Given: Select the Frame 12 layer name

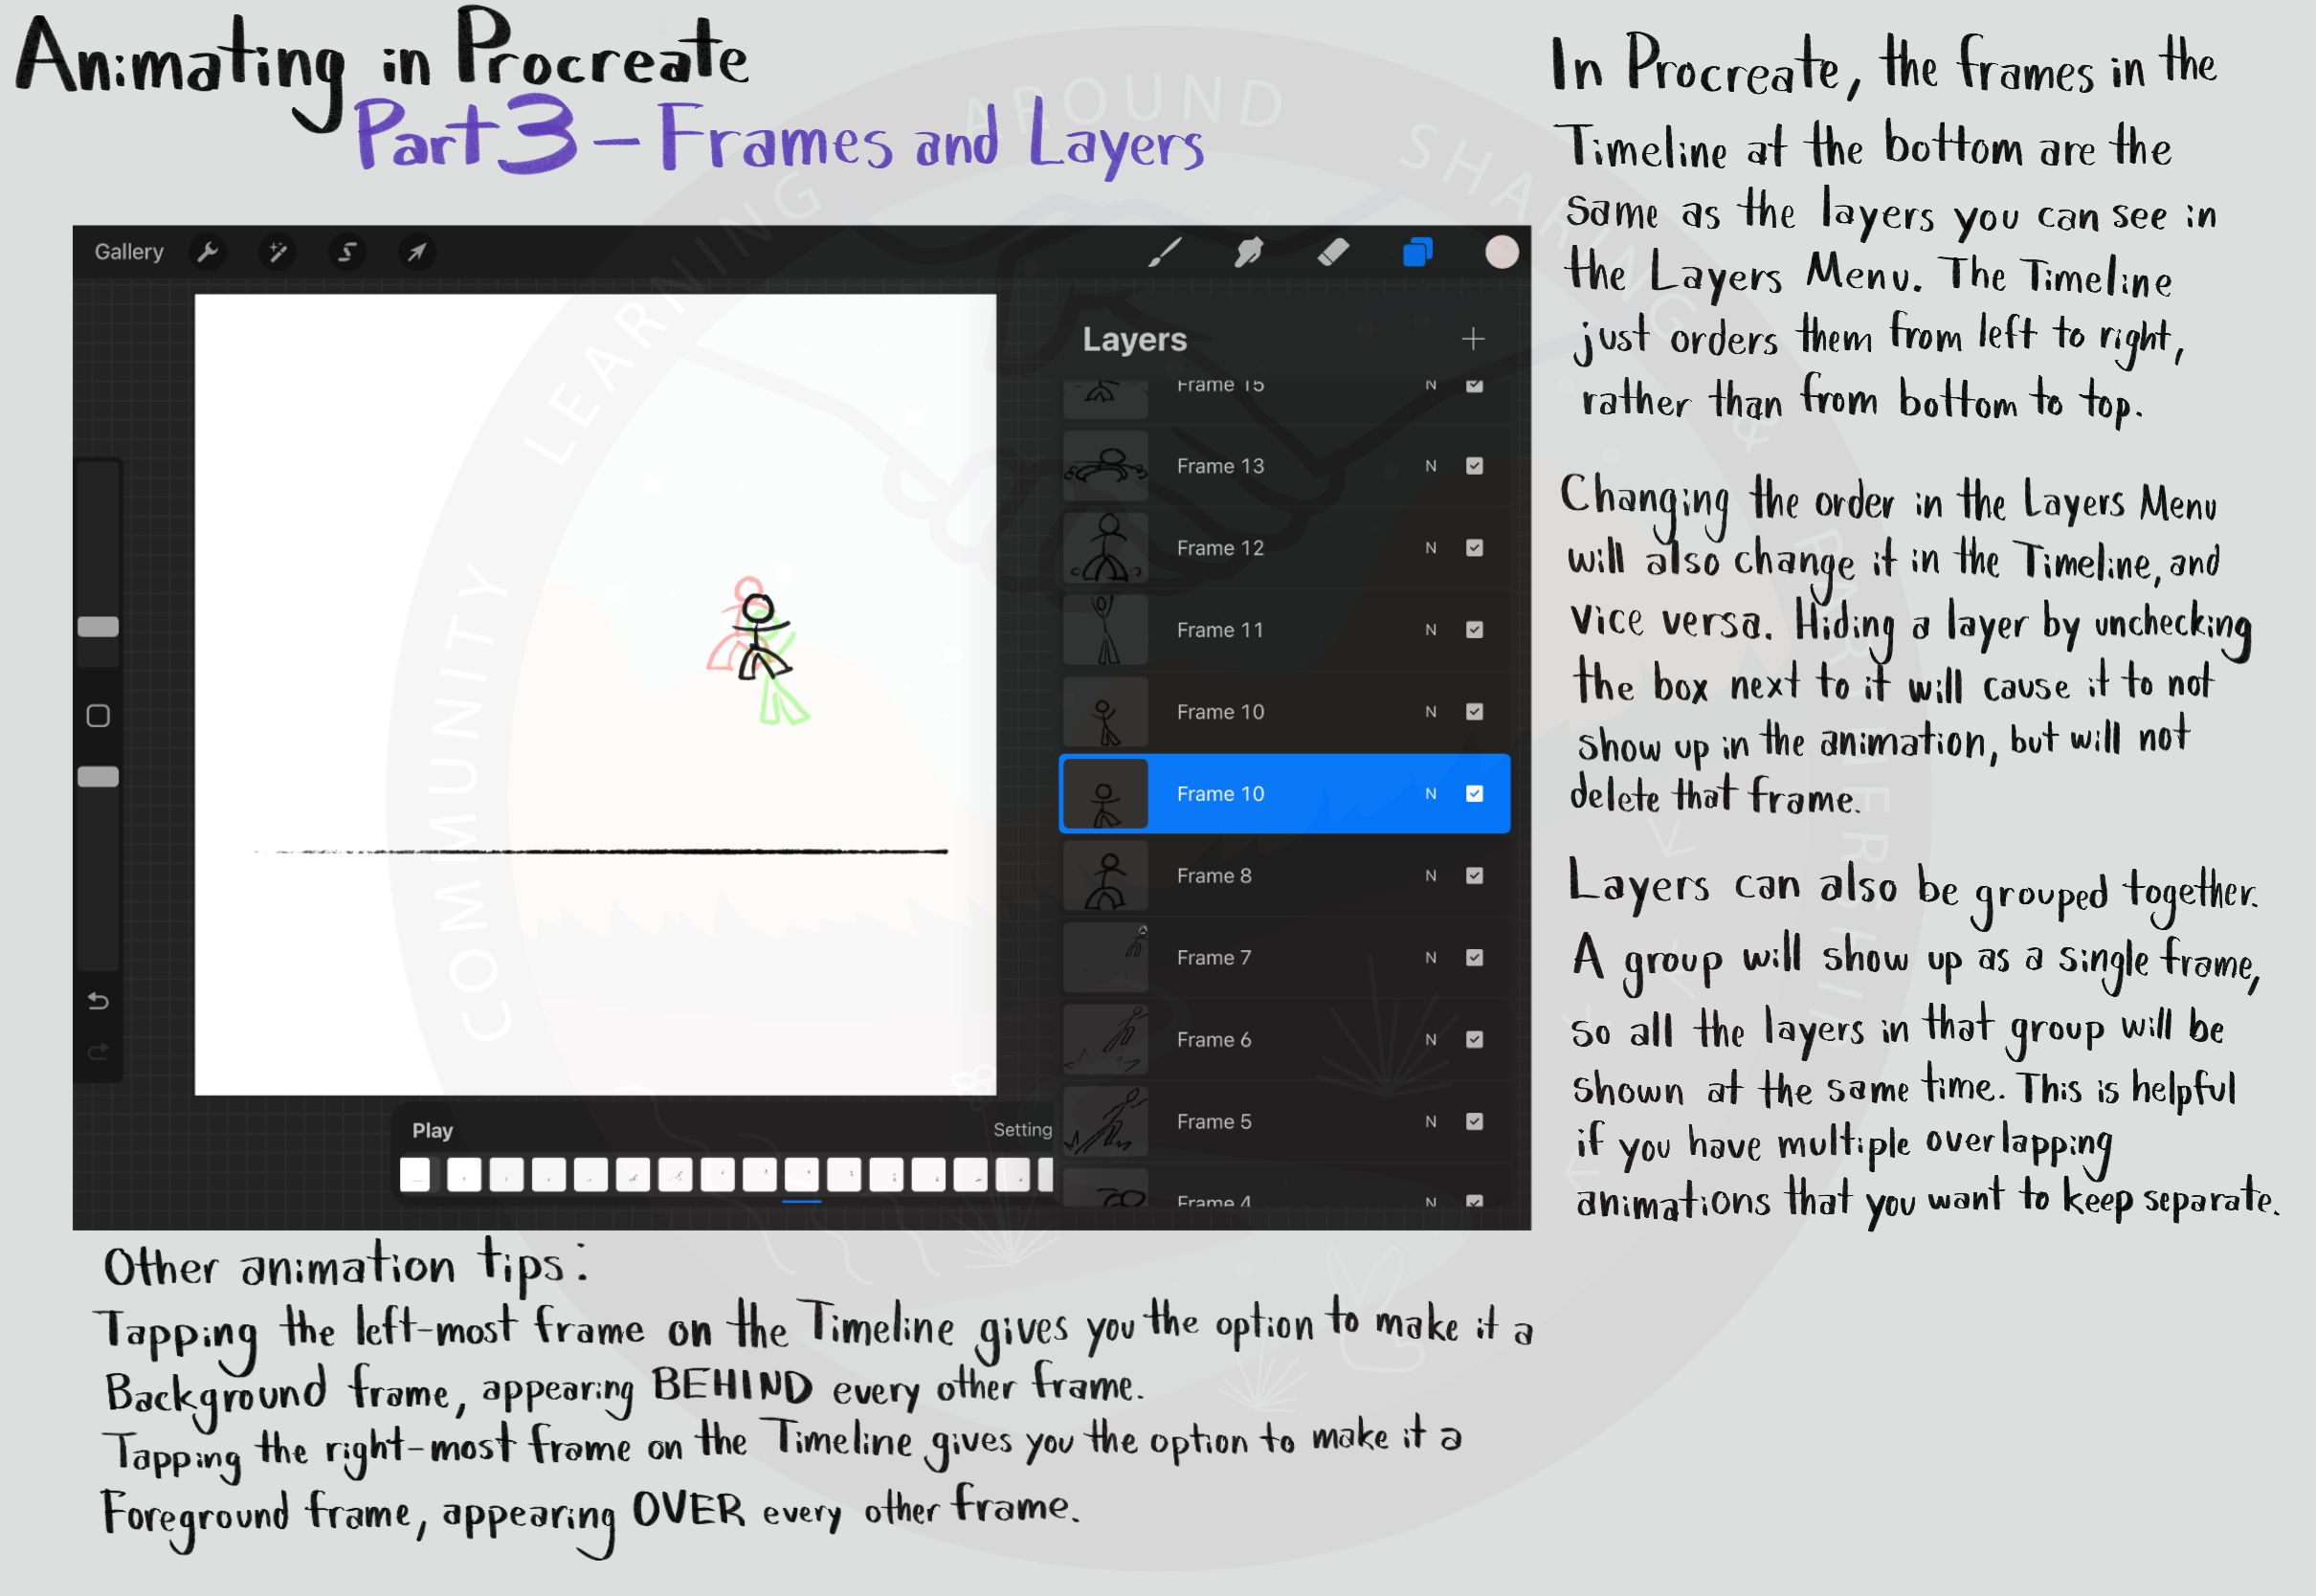Looking at the screenshot, I should tap(1220, 548).
